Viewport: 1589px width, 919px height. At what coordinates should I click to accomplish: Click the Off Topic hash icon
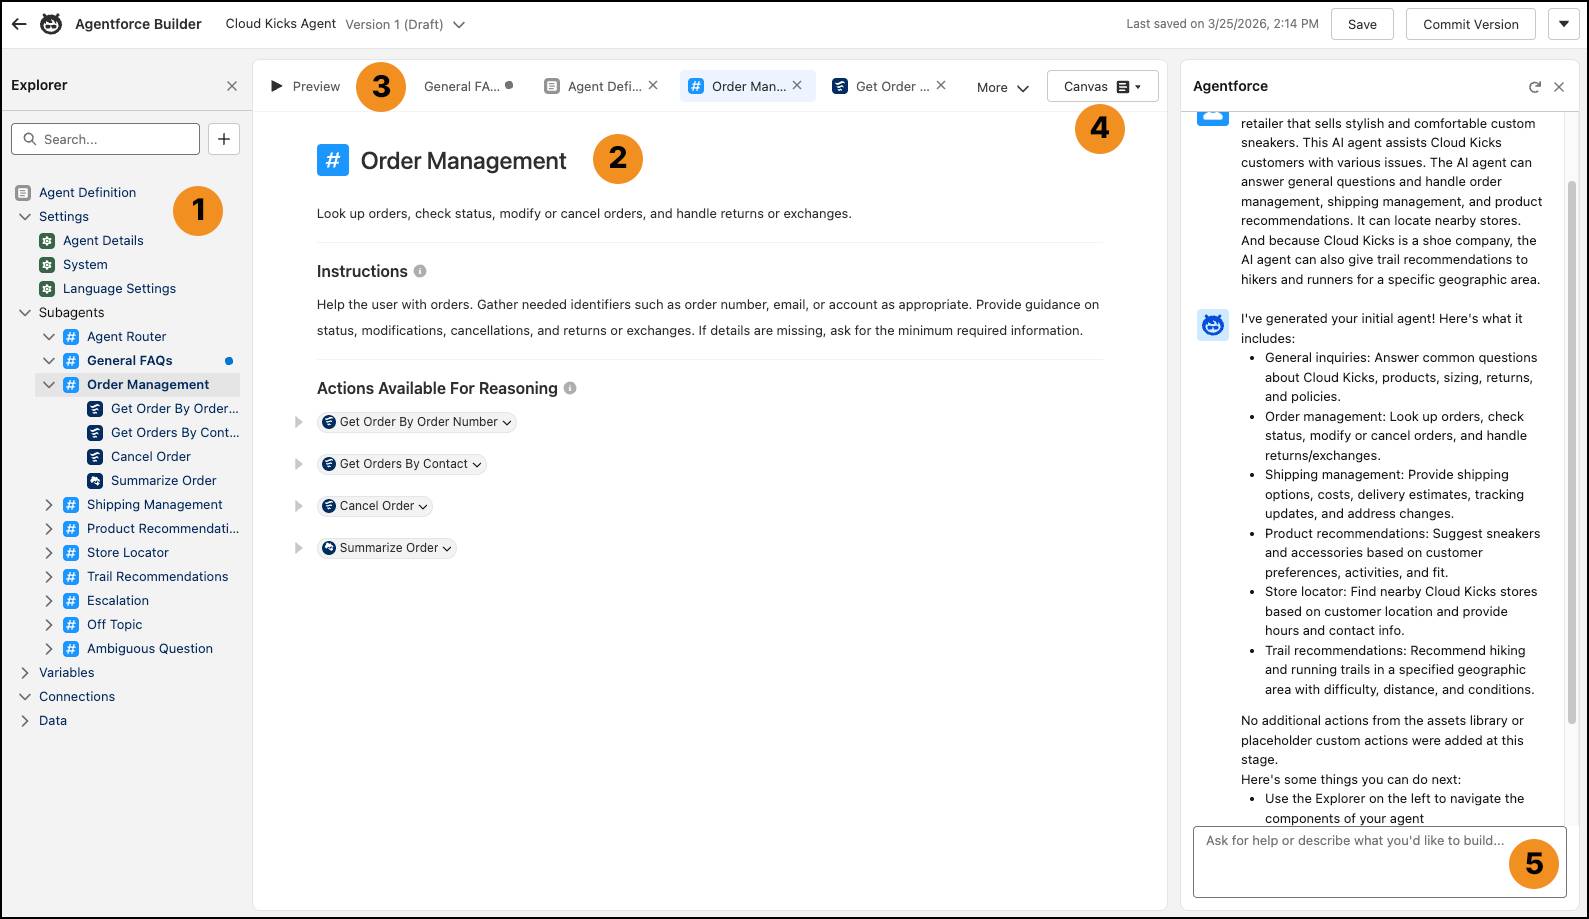pos(71,624)
